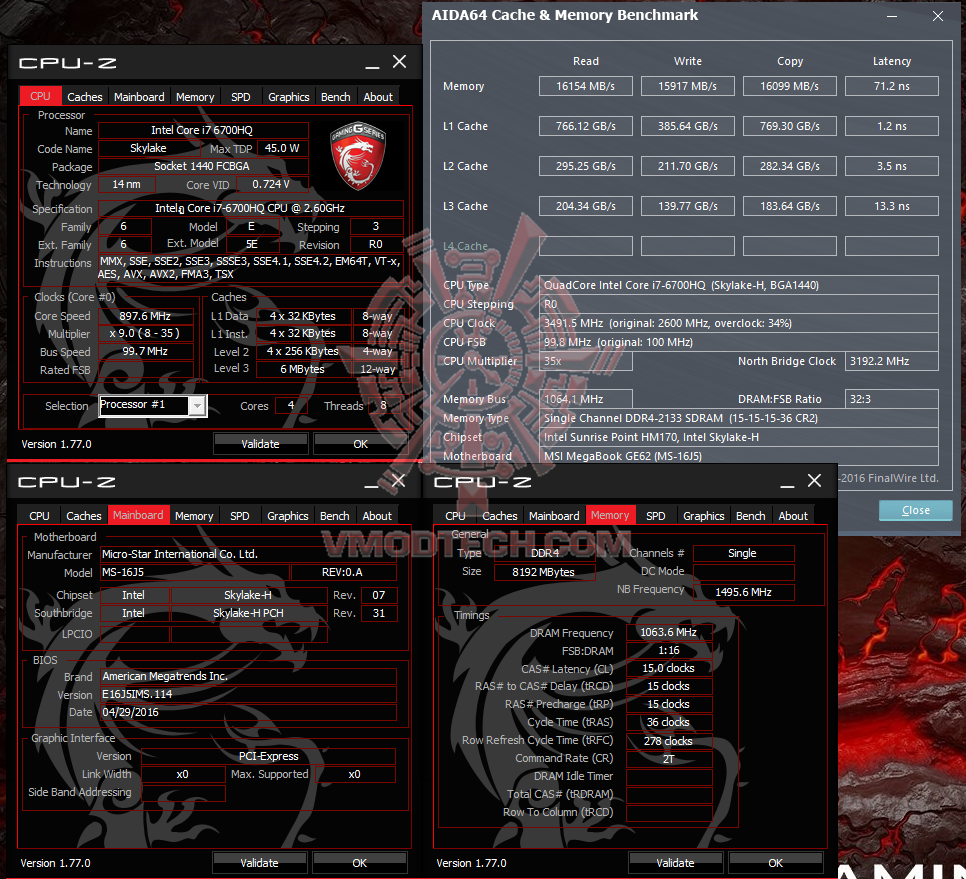Select the active CPU tab in top CPU-Z window

tap(40, 96)
